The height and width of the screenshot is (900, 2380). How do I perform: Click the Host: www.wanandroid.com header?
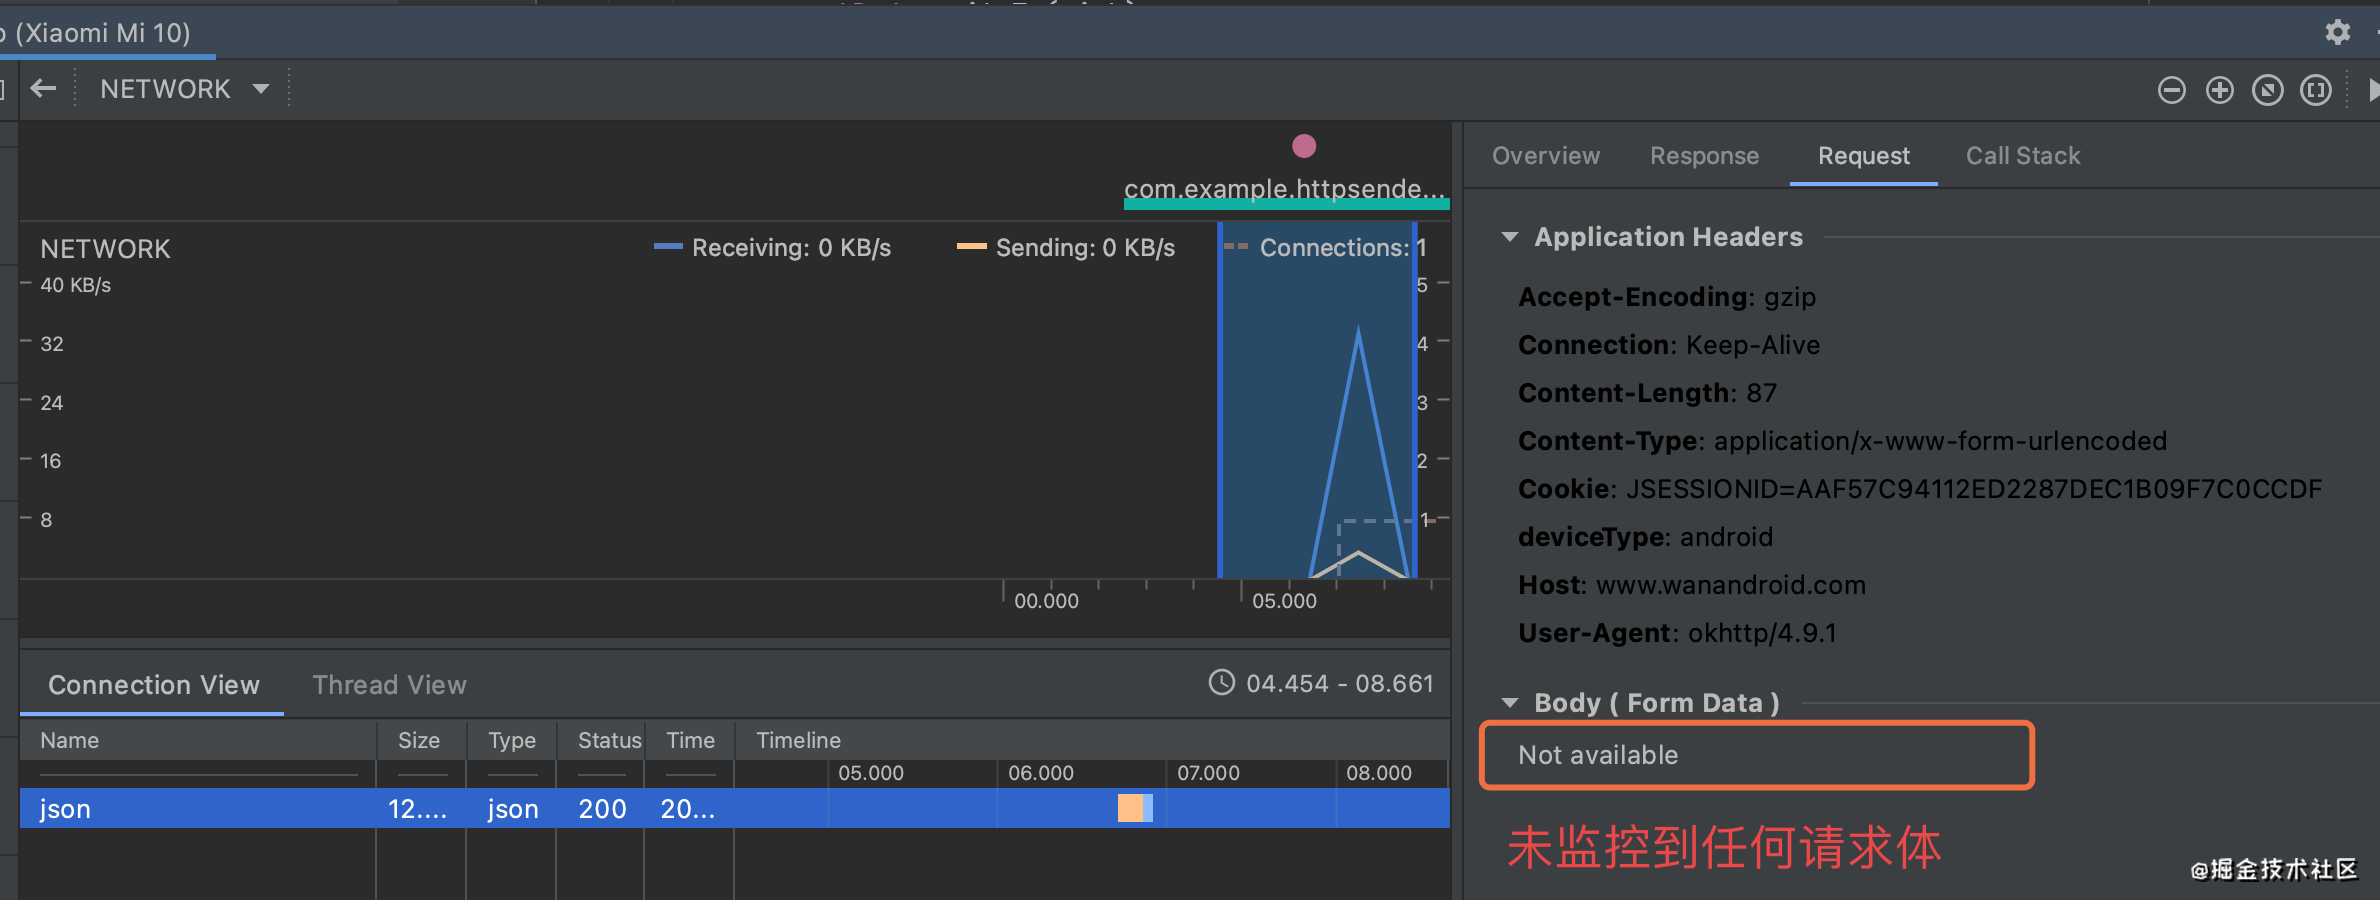pos(1691,585)
